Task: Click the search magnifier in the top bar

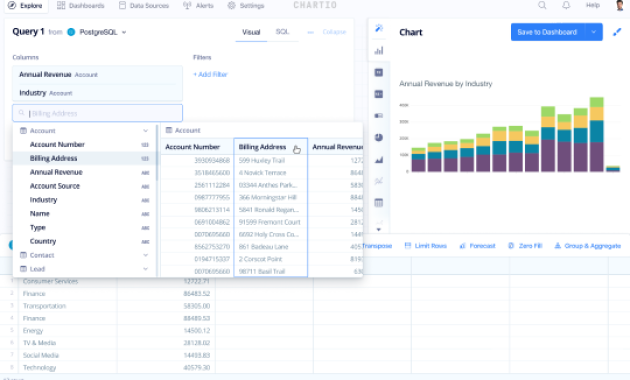Action: coord(542,5)
